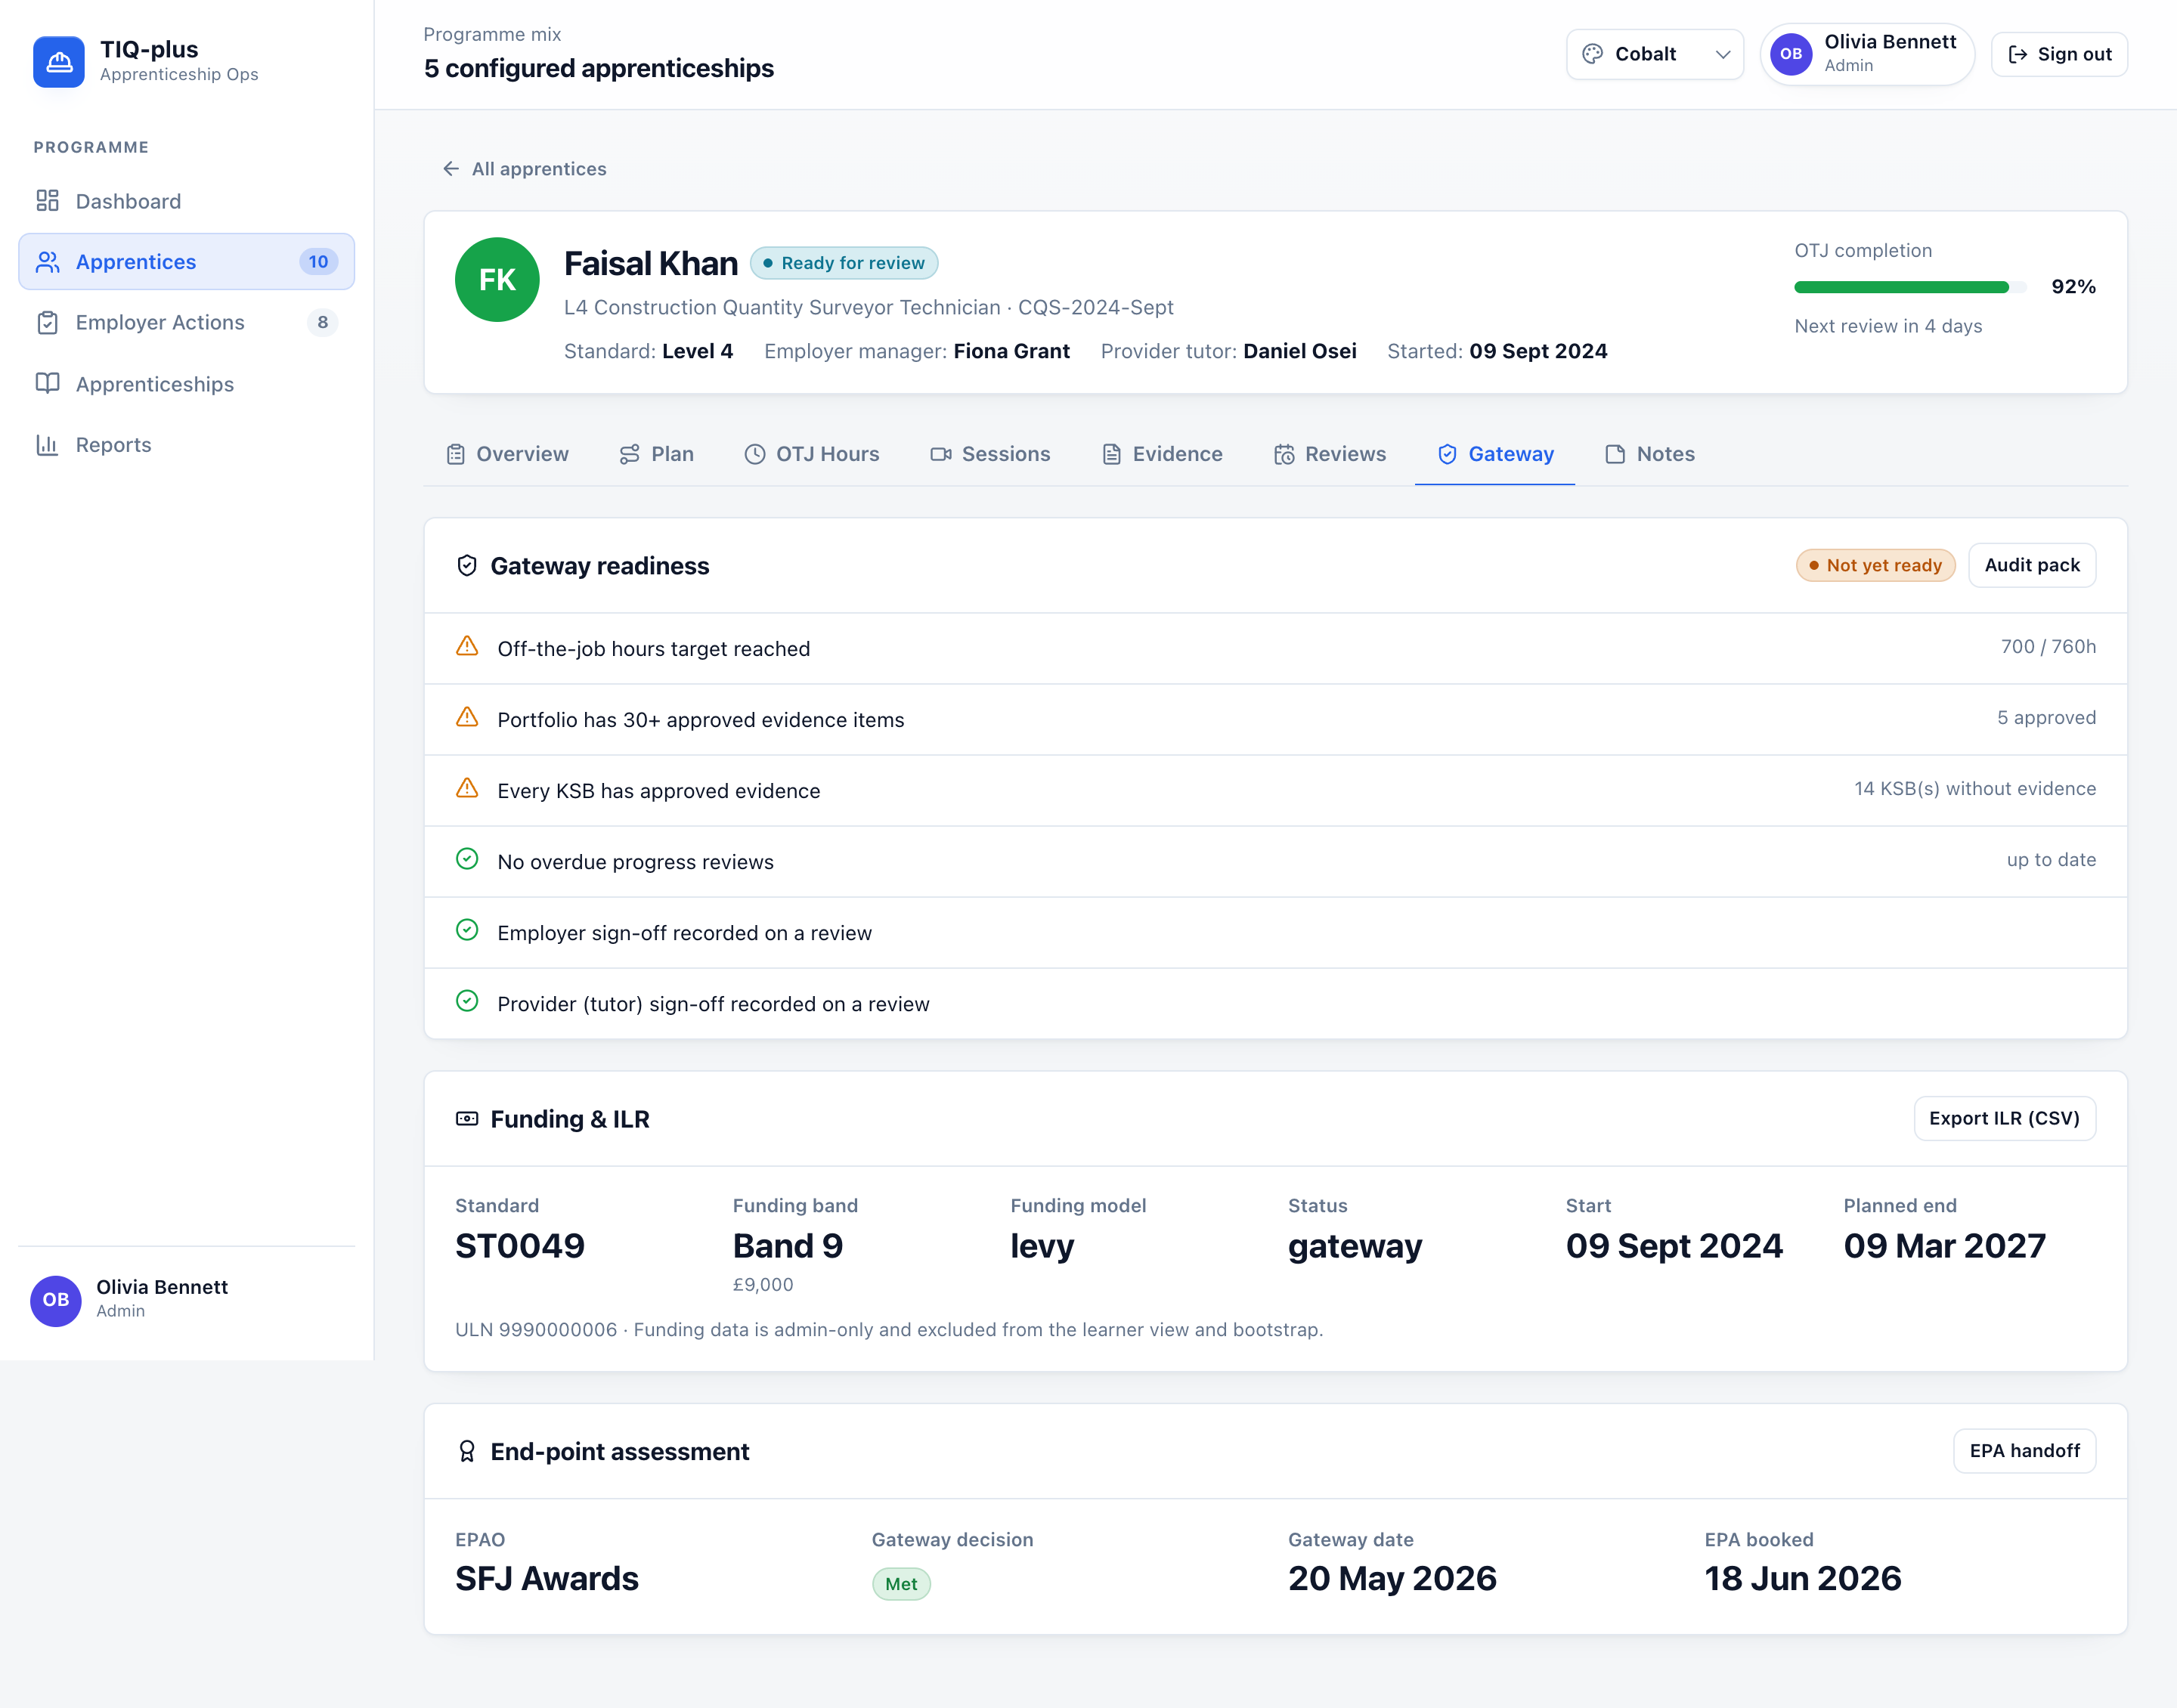Viewport: 2177px width, 1708px height.
Task: Click warning icon for Every KSB evidence
Action: 467,788
